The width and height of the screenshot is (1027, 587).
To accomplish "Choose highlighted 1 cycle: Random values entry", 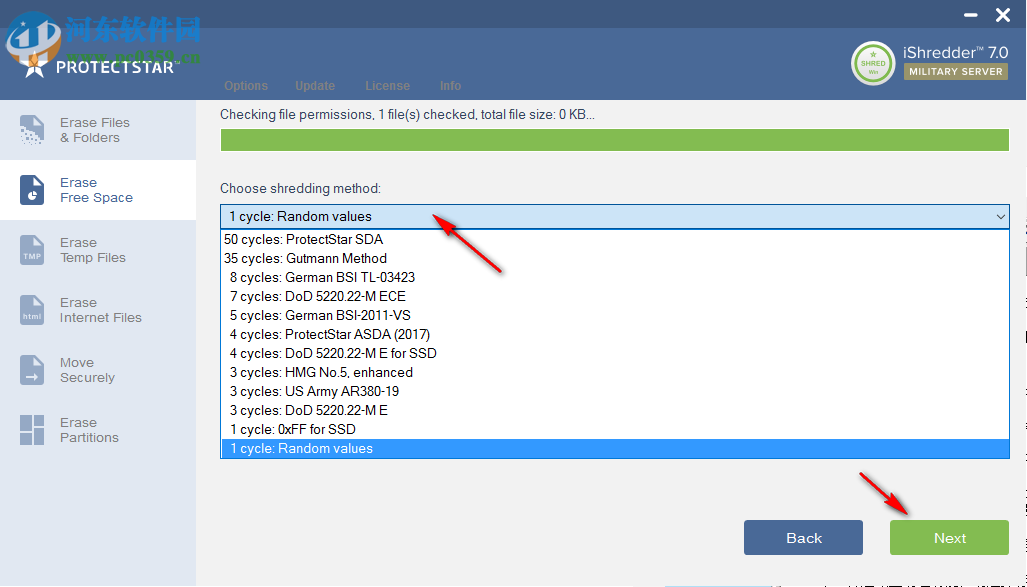I will tap(614, 448).
